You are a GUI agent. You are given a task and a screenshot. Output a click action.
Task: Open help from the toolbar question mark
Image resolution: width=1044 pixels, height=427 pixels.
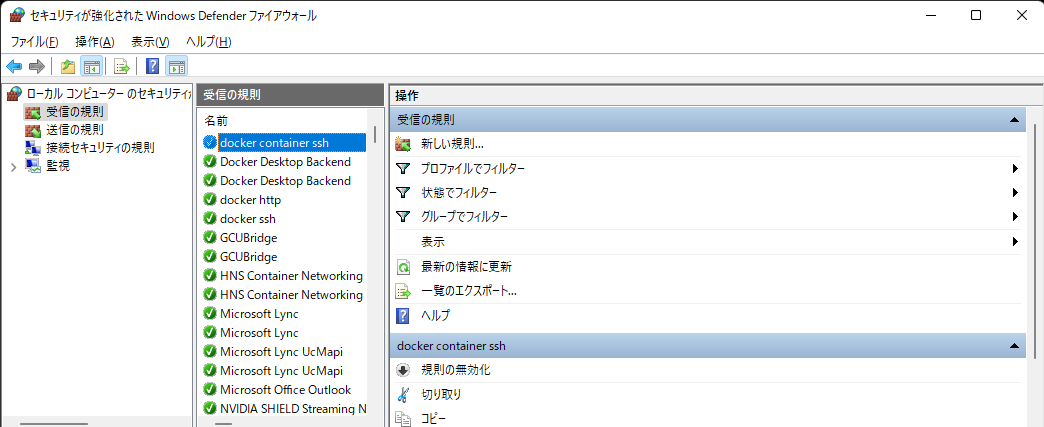coord(152,67)
